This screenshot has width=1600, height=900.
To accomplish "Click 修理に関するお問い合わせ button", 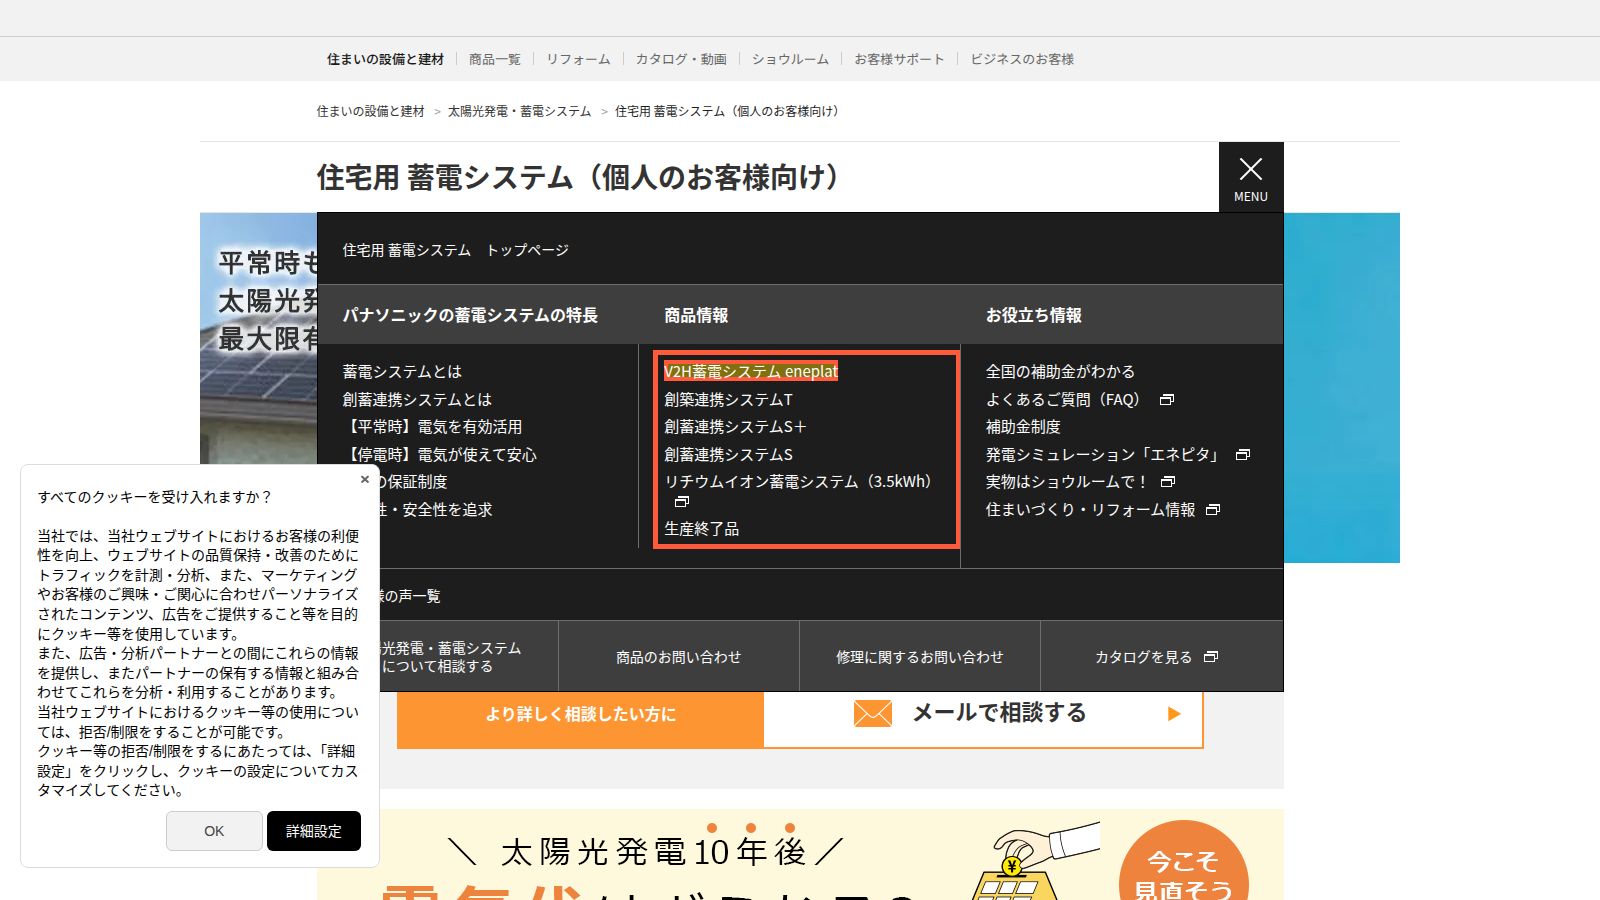I will pos(920,656).
